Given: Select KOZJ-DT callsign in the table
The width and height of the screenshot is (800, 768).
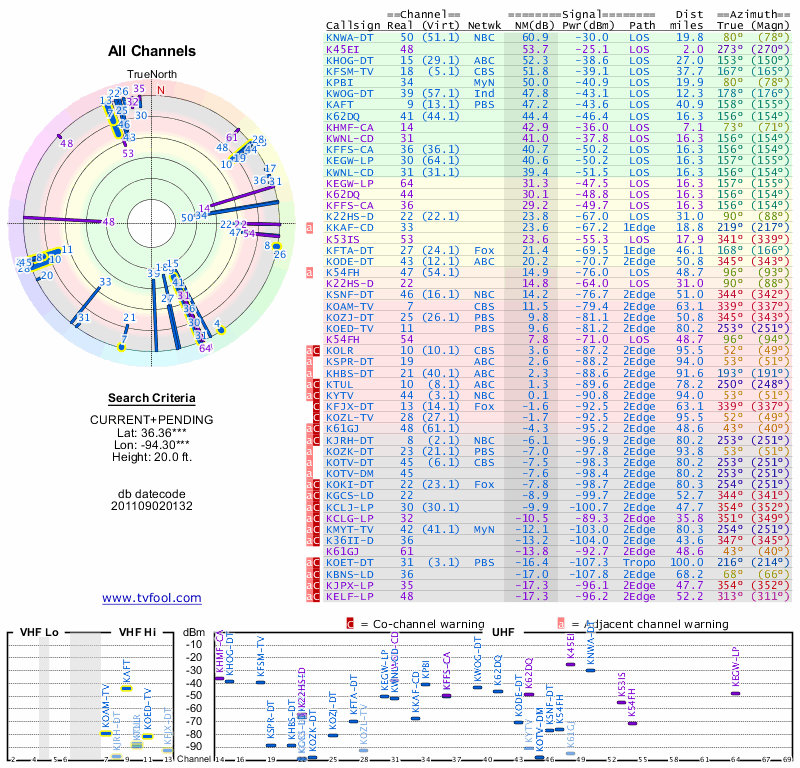Looking at the screenshot, I should click(x=349, y=317).
